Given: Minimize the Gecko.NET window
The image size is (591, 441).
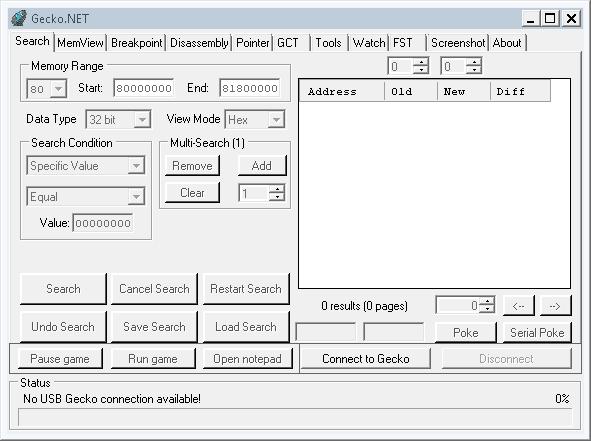Looking at the screenshot, I should (x=531, y=18).
